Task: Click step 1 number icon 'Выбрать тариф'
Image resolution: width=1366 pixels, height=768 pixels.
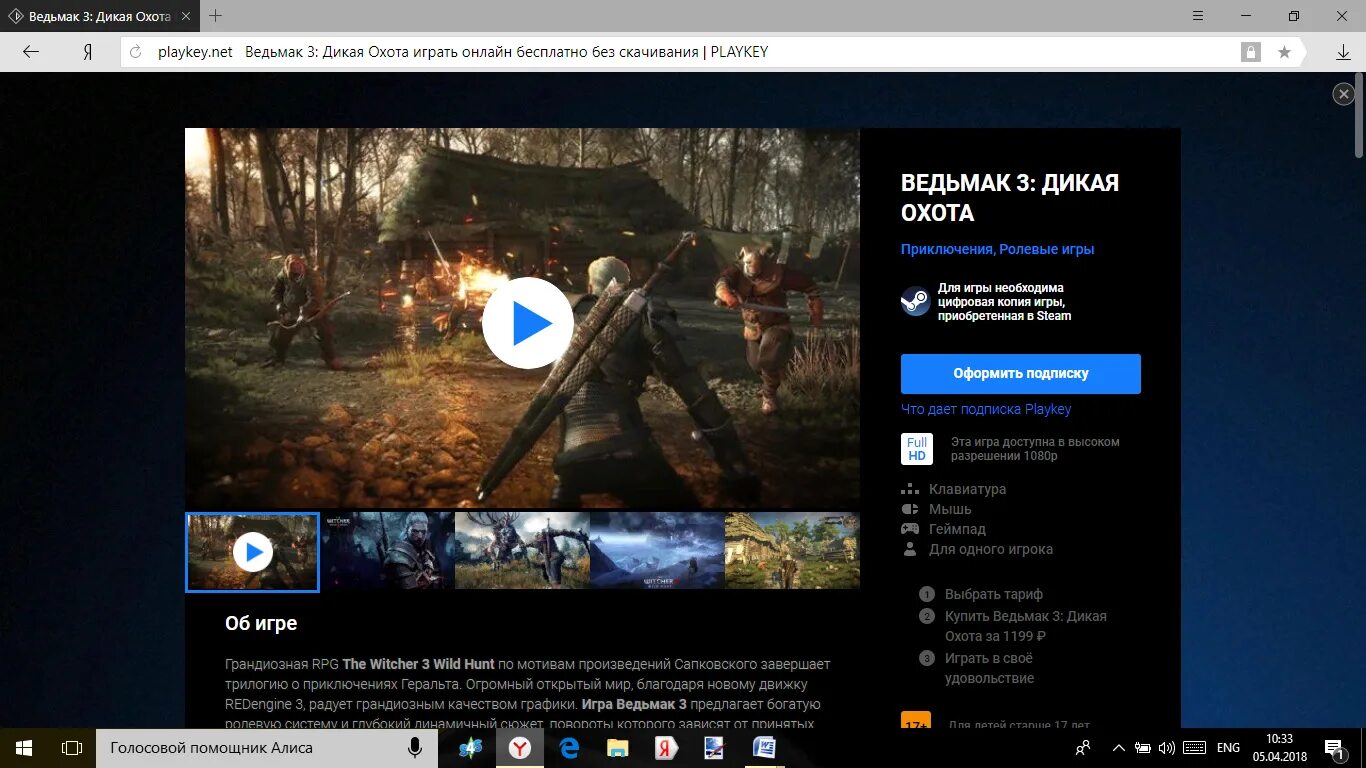Action: pos(927,594)
